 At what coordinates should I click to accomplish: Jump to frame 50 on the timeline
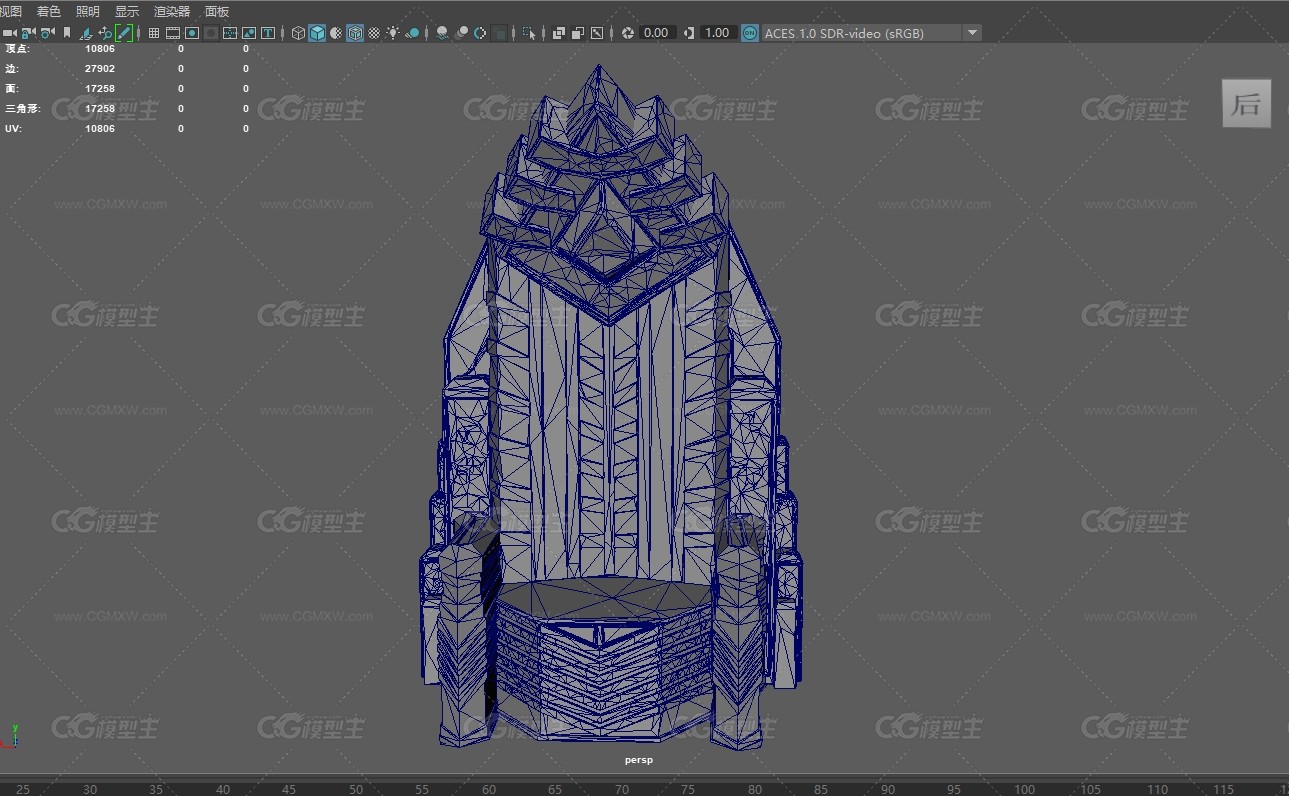click(356, 789)
